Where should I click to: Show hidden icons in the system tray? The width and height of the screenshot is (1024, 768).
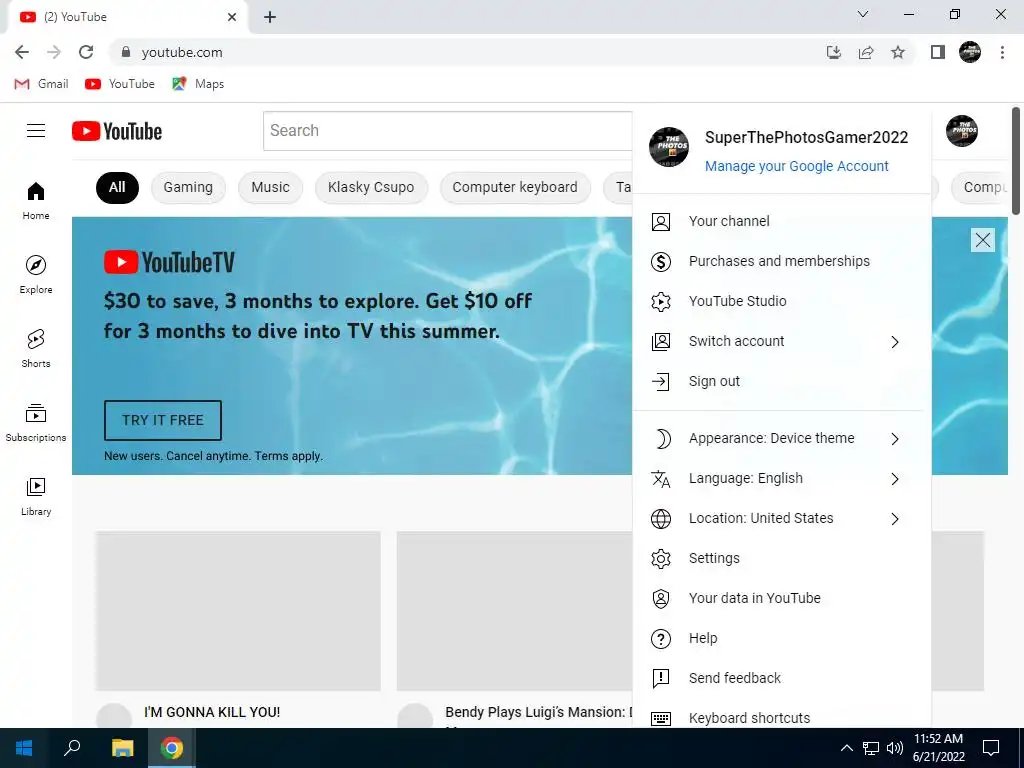846,748
